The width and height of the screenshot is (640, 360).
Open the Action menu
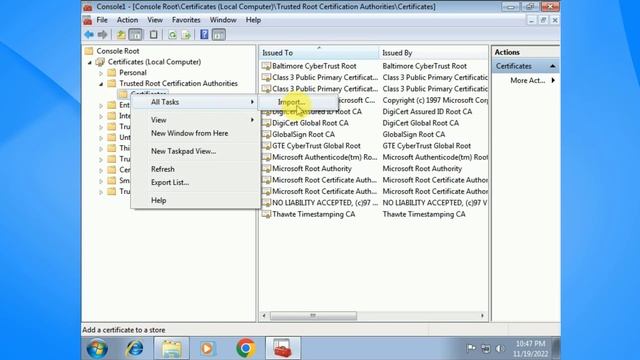click(x=127, y=20)
